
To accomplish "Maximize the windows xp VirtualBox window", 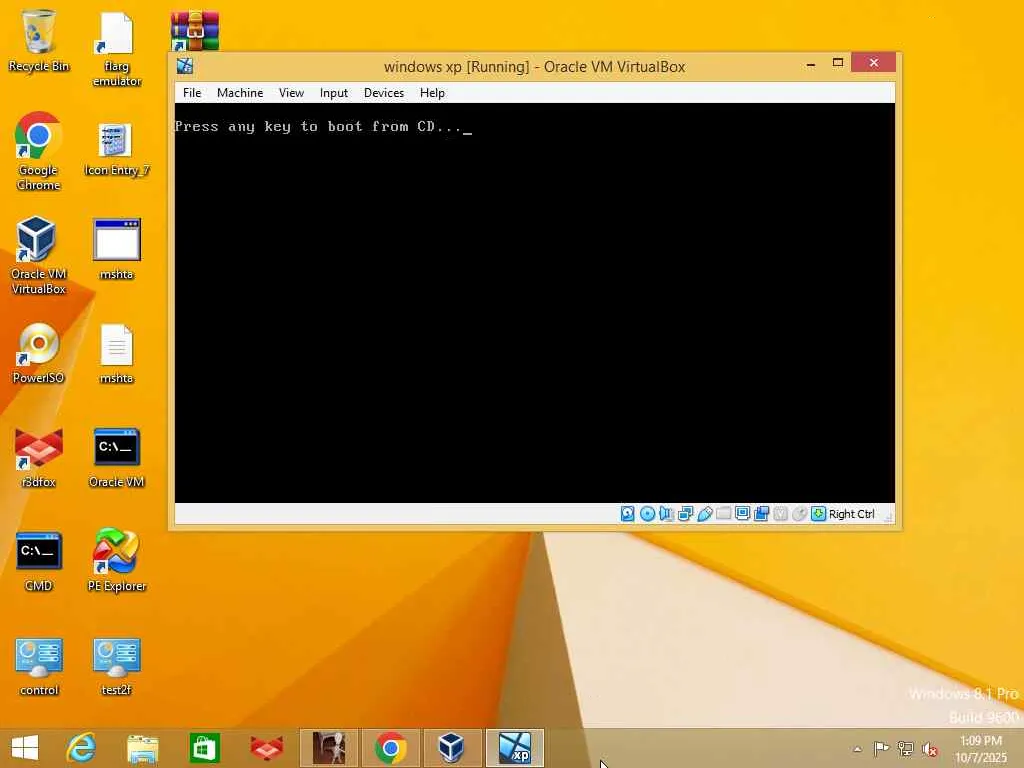I will click(838, 63).
